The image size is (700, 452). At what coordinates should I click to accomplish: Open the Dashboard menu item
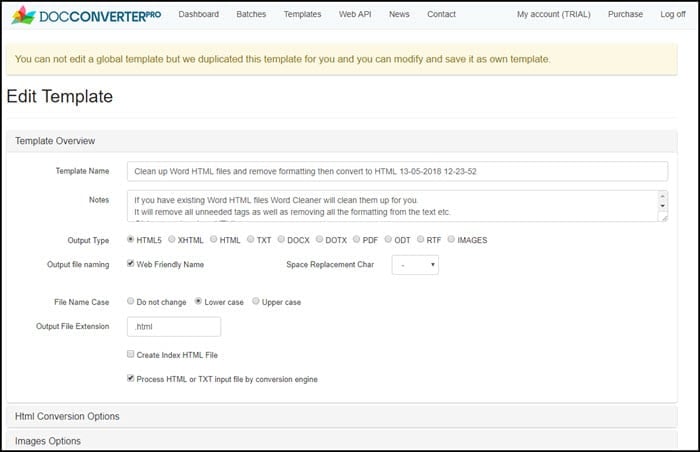tap(199, 14)
